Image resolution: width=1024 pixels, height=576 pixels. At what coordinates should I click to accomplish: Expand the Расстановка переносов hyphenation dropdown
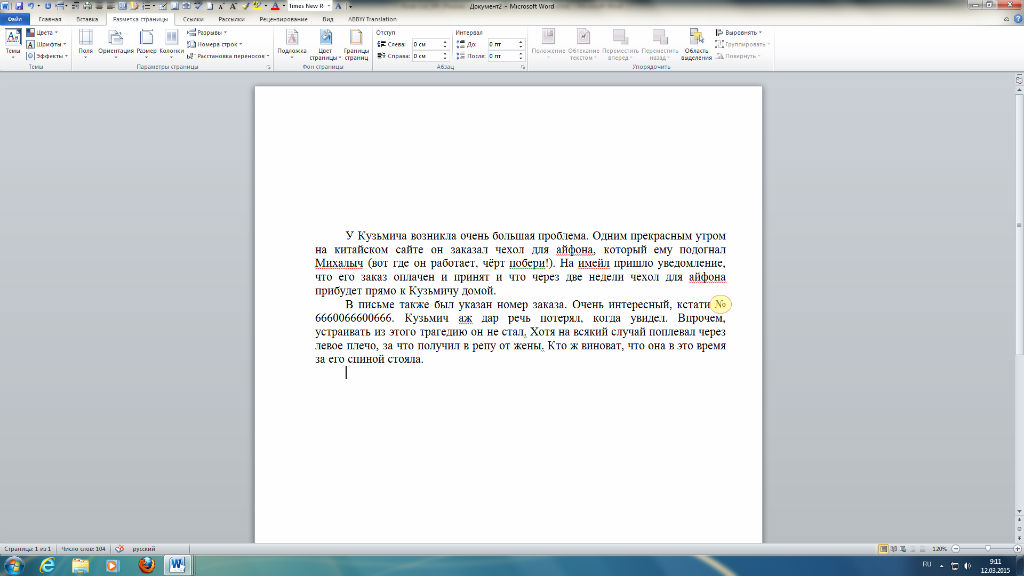[228, 56]
